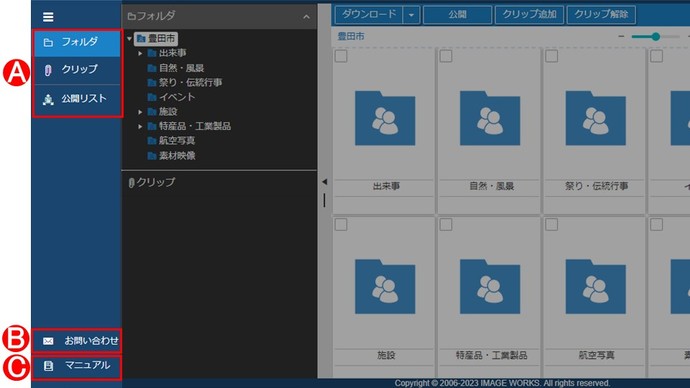Open the 自然・風景 folder thumbnail
Image resolution: width=690 pixels, height=388 pixels.
pos(490,118)
